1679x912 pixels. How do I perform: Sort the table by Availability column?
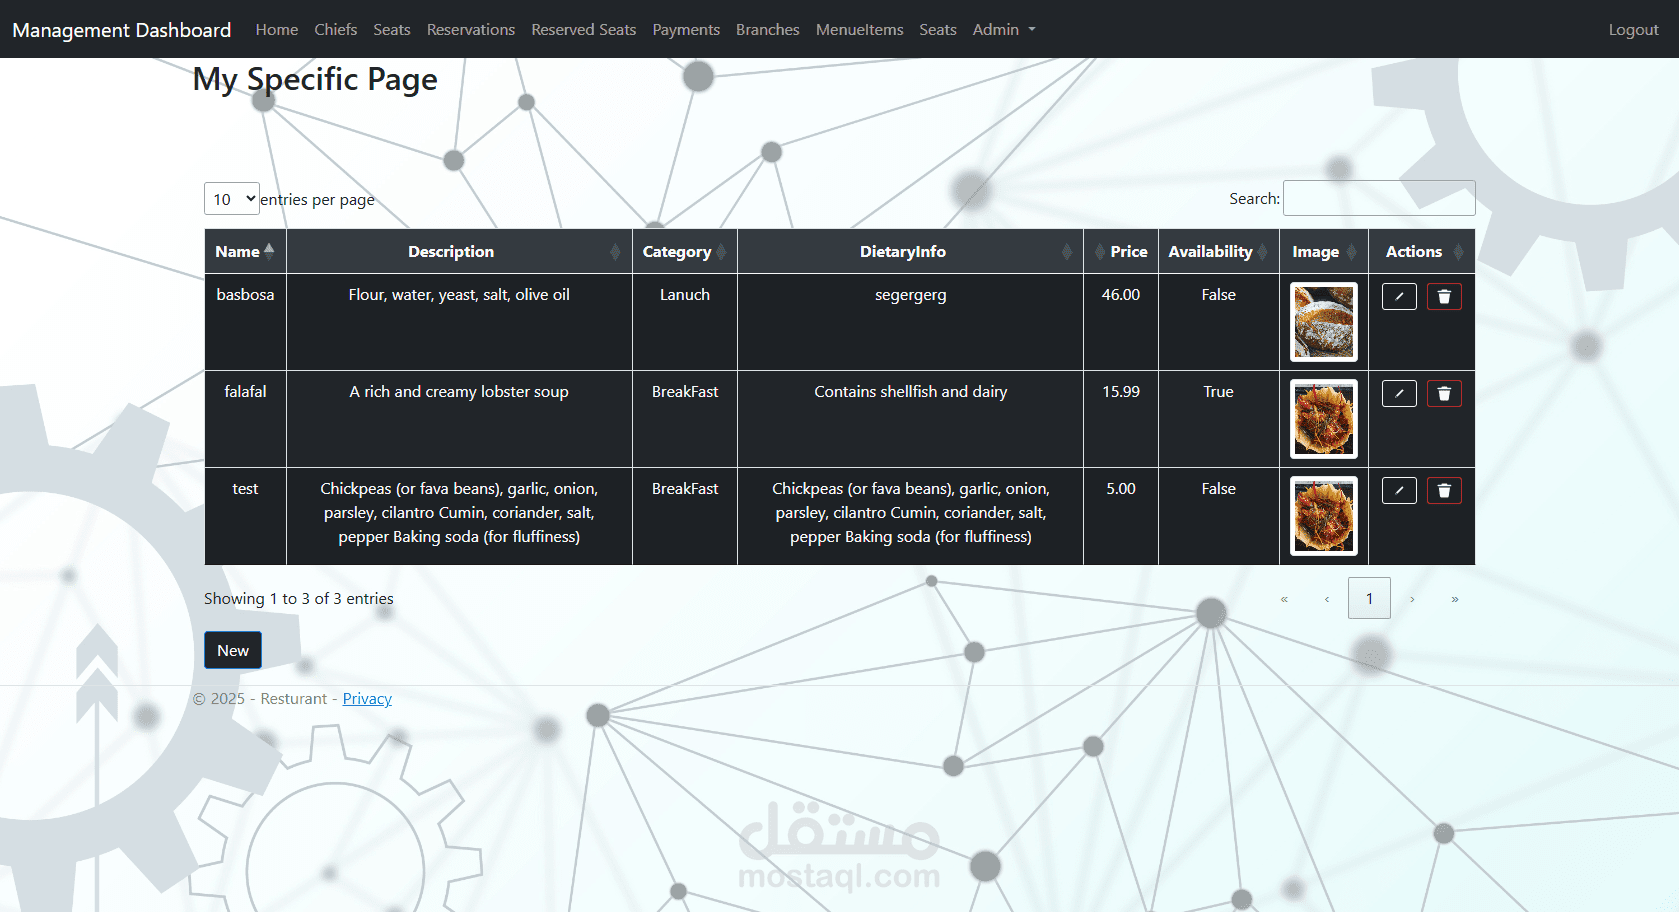pos(1219,252)
